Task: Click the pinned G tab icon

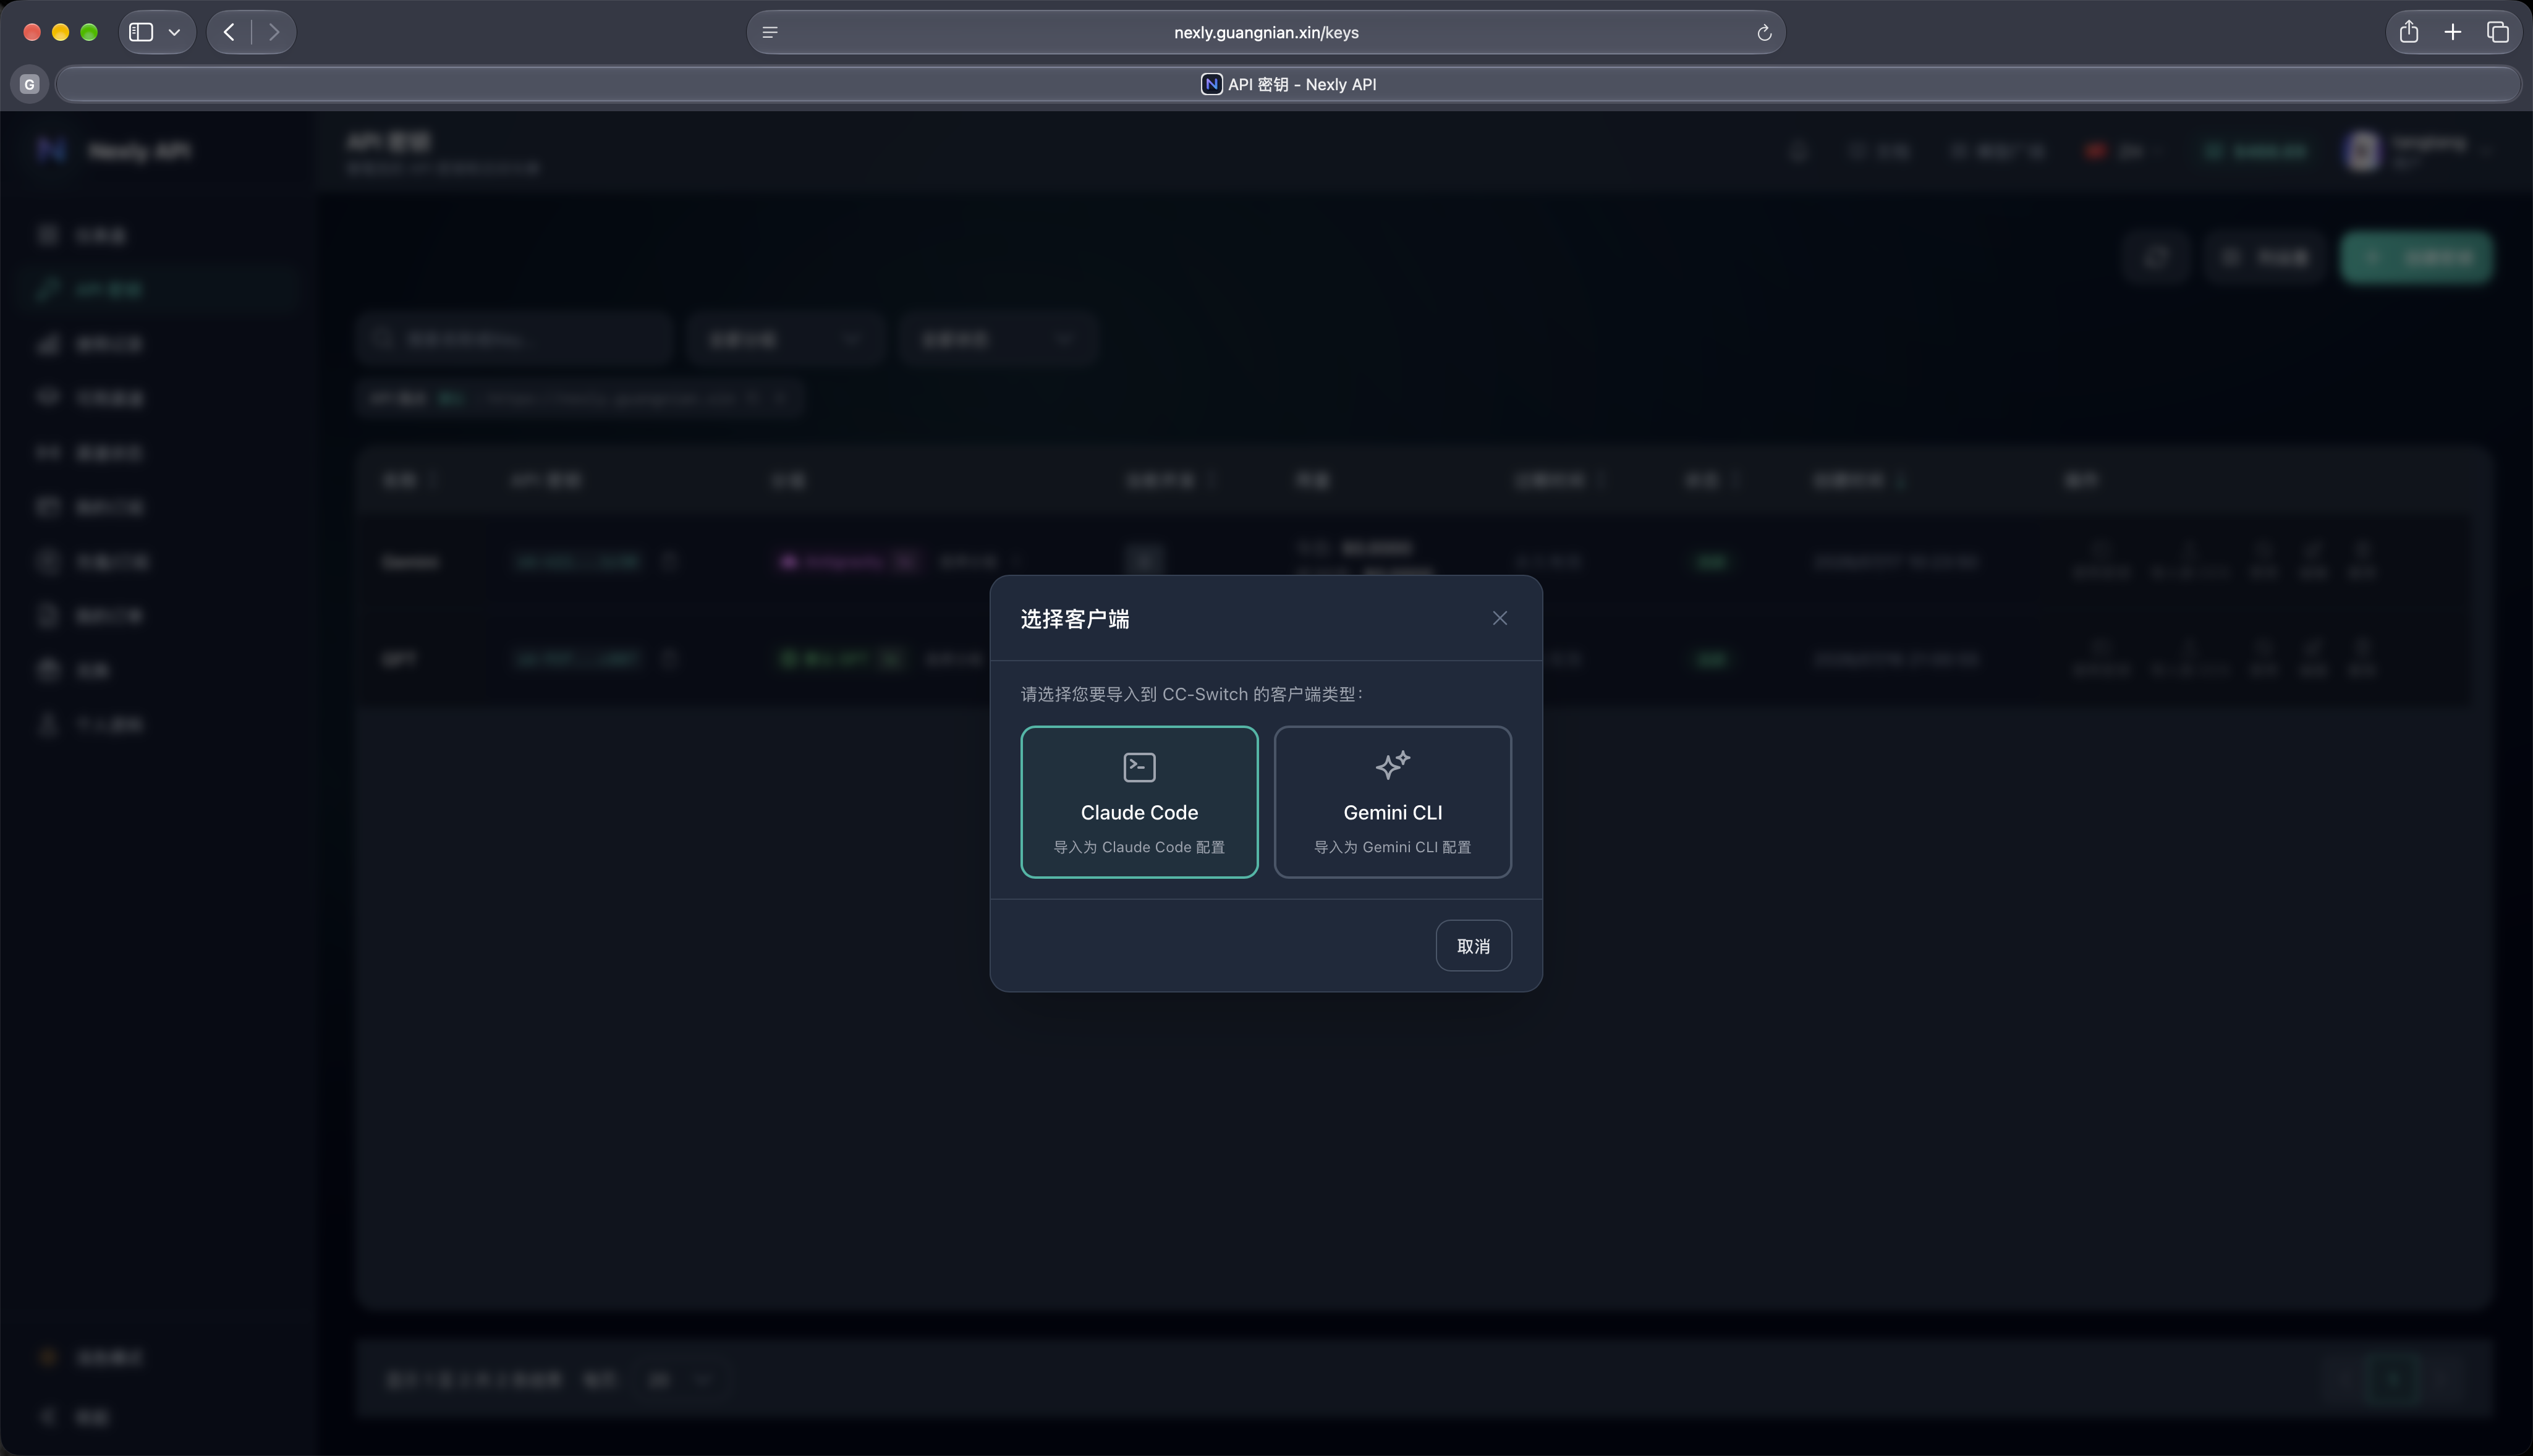Action: [x=29, y=84]
